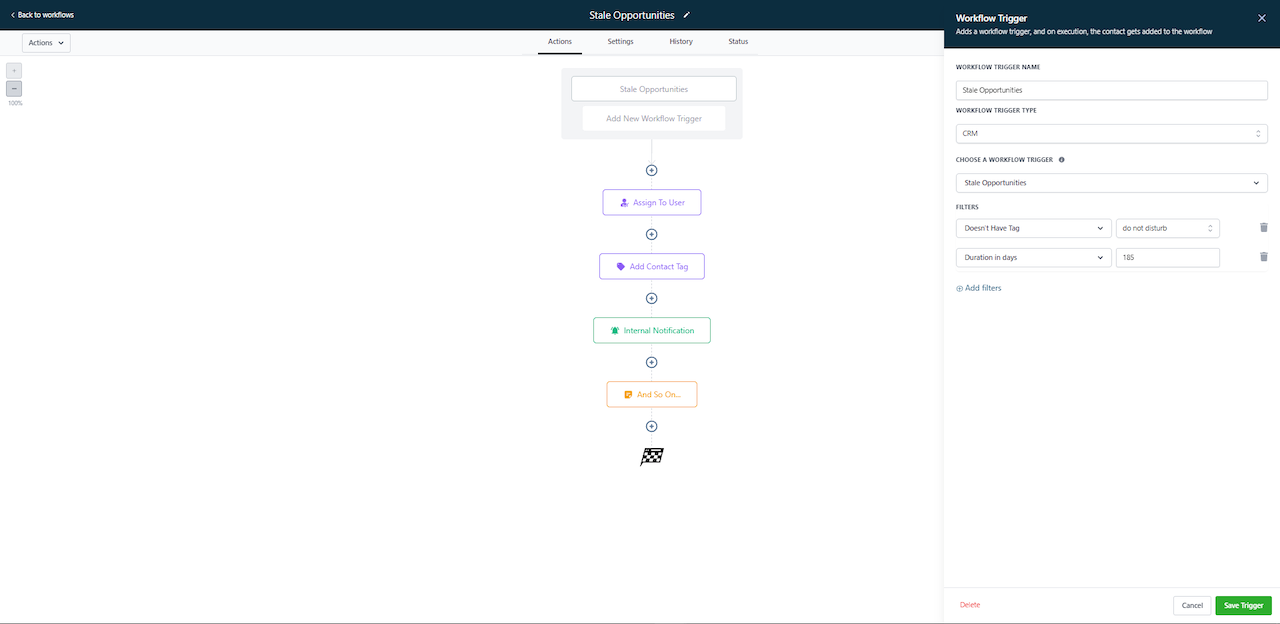The width and height of the screenshot is (1280, 624).
Task: Open the Stale Opportunities trigger dropdown
Action: [1112, 183]
